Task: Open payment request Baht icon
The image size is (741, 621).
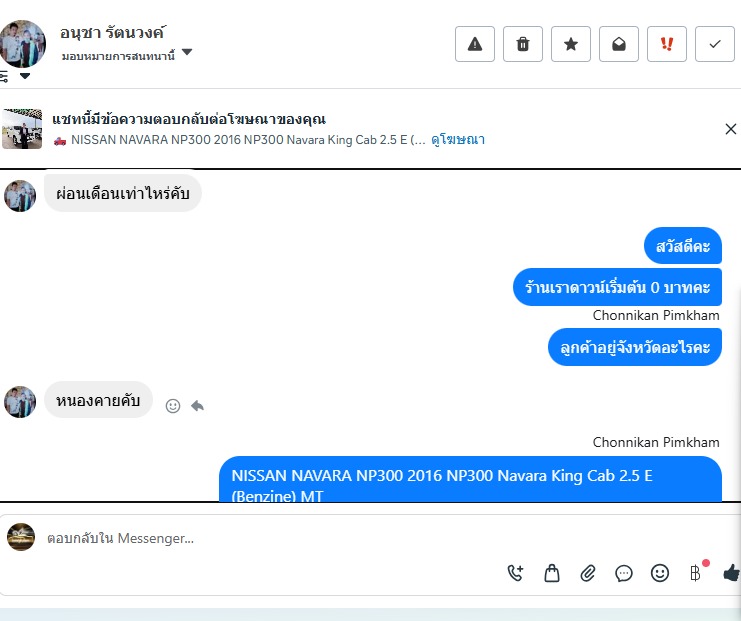Action: point(696,573)
